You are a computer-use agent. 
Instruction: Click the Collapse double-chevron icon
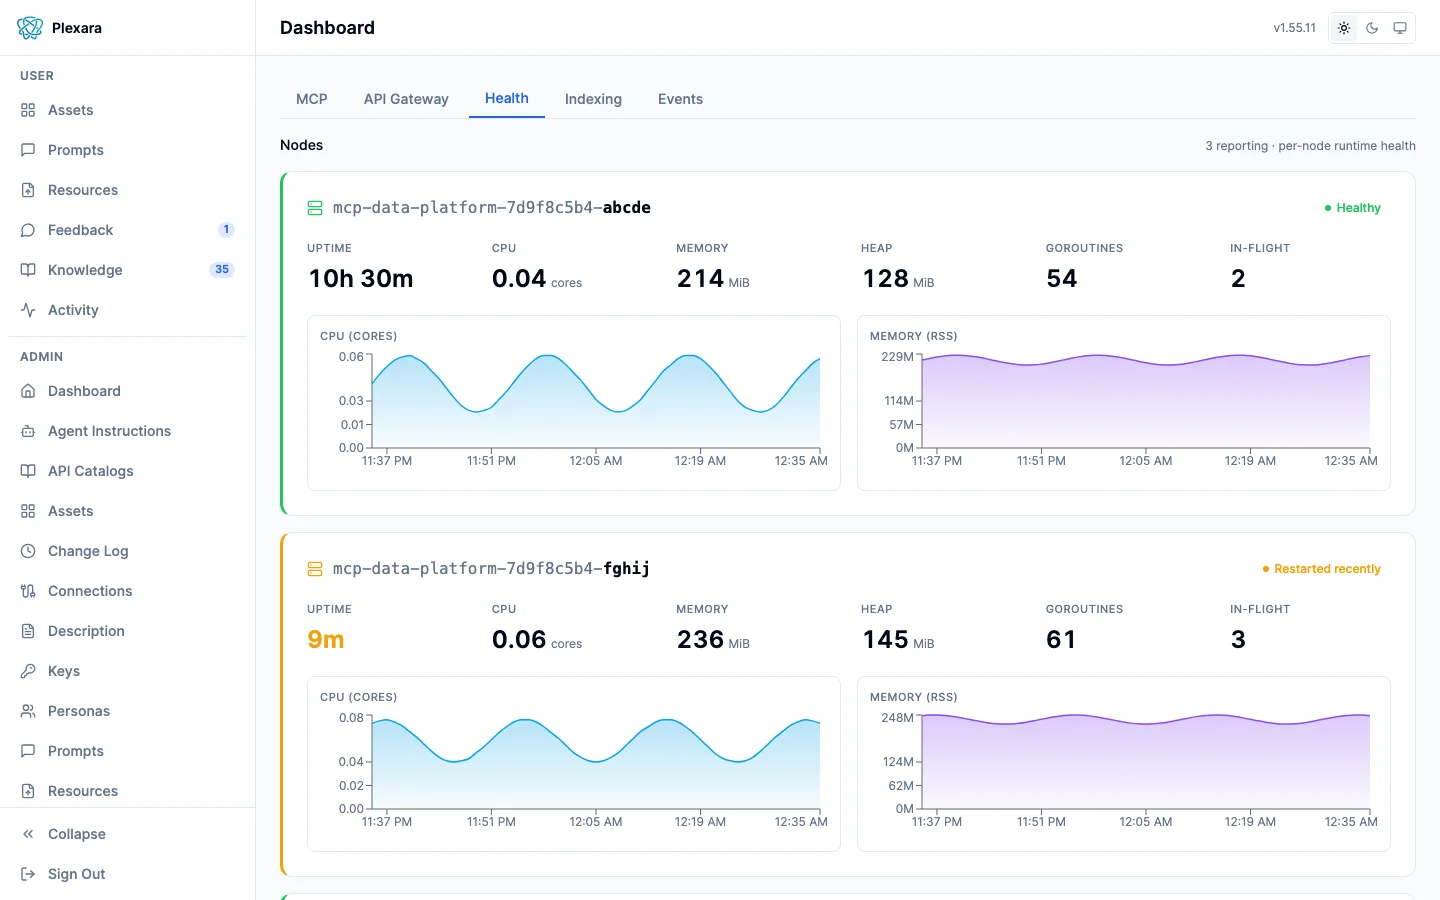coord(28,834)
